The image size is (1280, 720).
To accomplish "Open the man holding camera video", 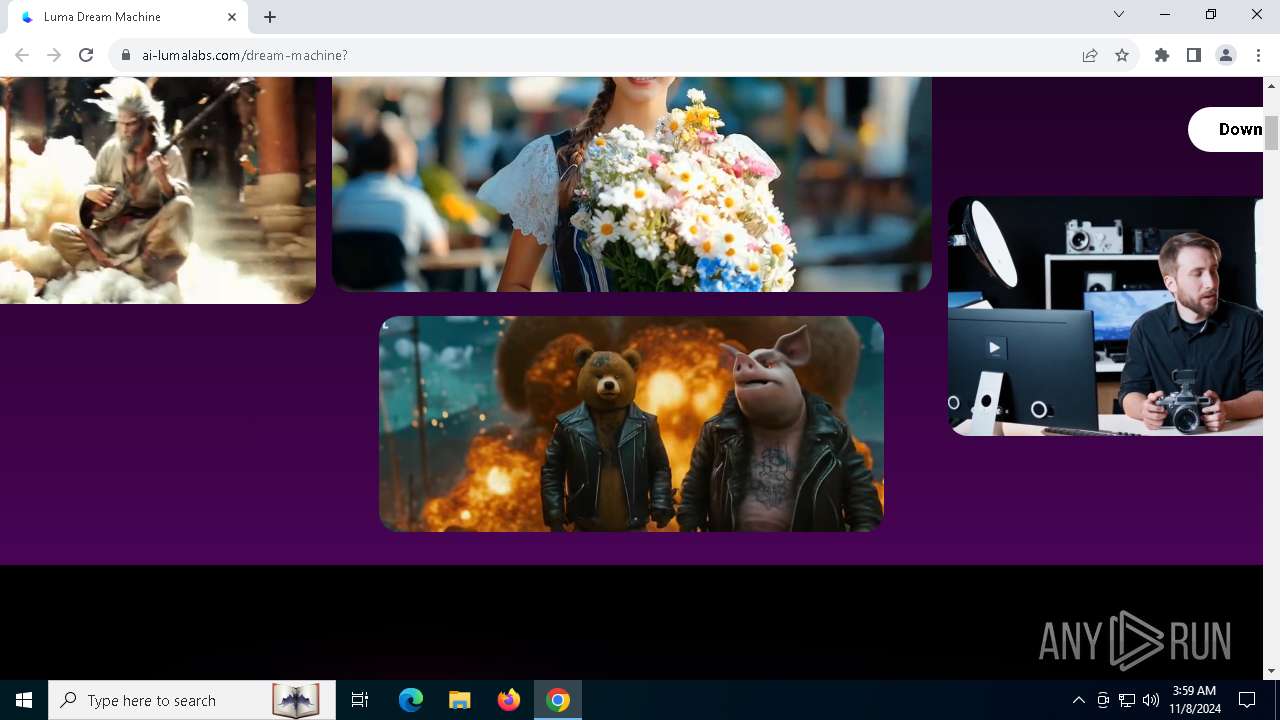I will [x=1106, y=316].
